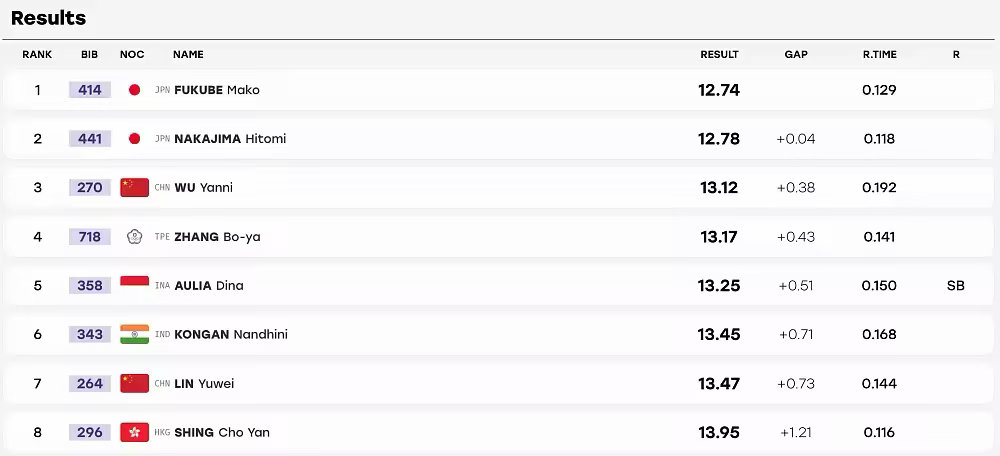
Task: Sort by the RANK column header
Action: [37, 55]
